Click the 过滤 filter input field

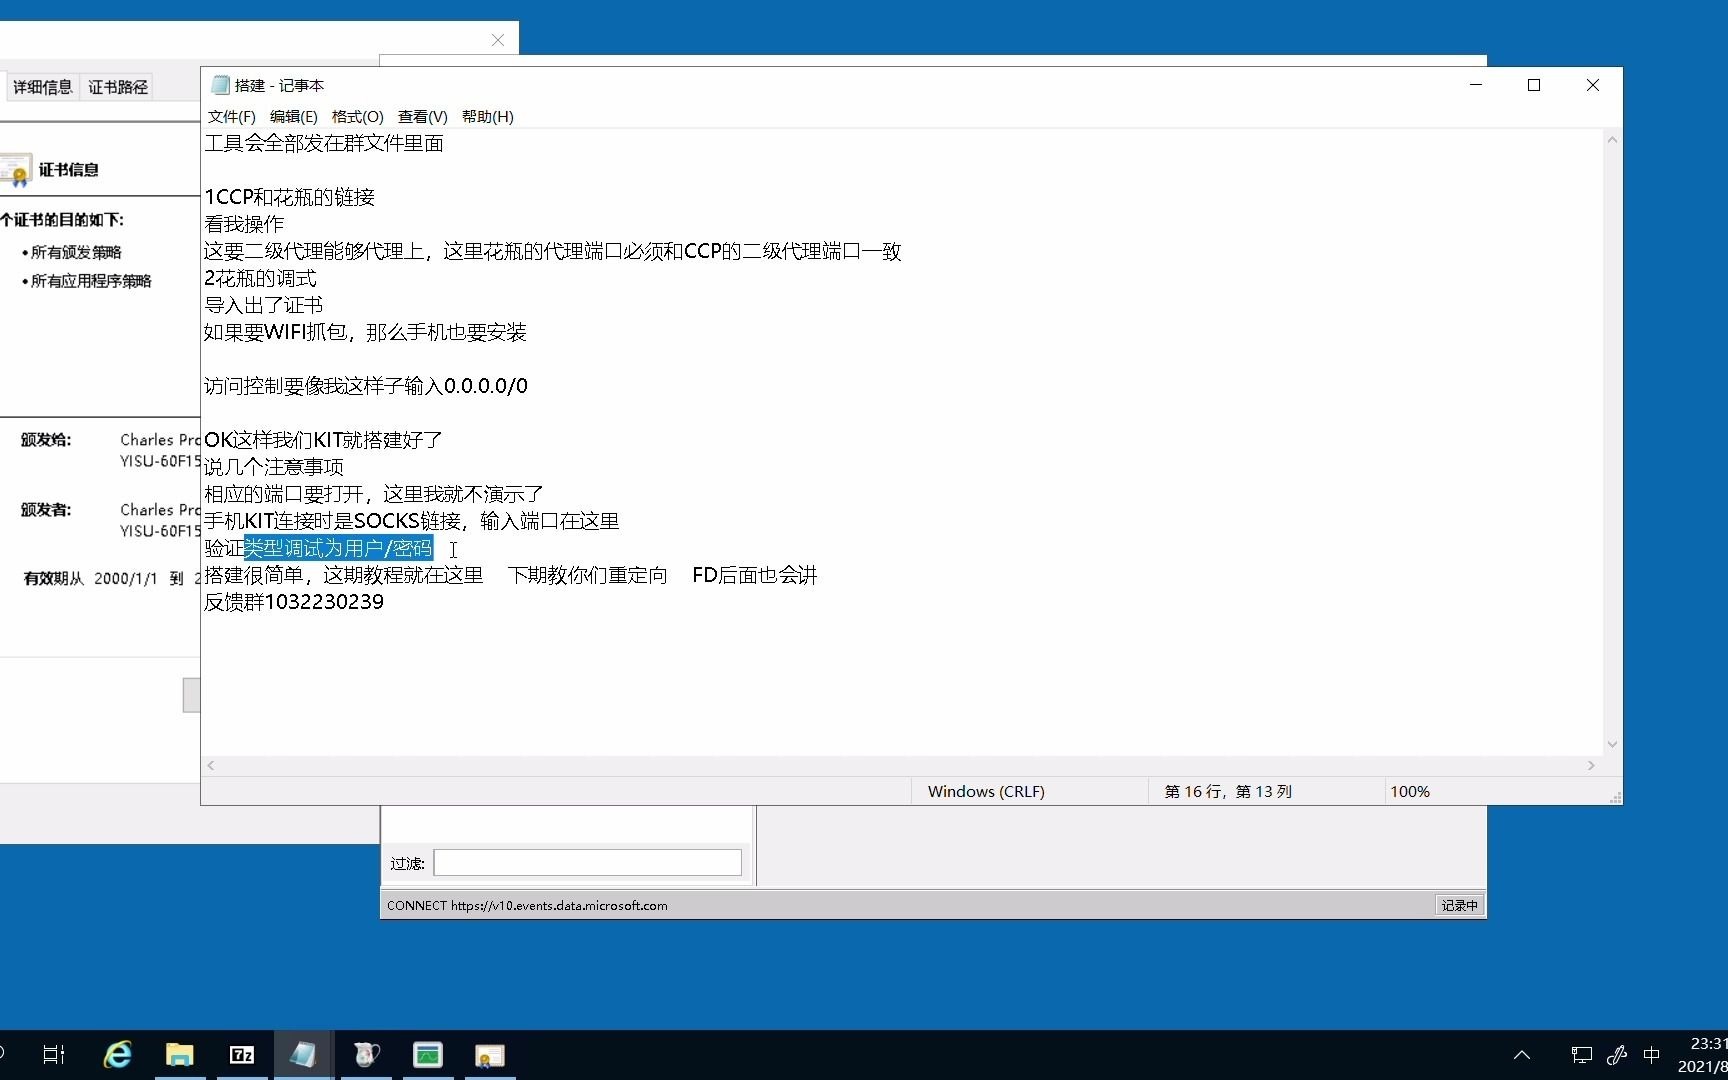tap(587, 863)
